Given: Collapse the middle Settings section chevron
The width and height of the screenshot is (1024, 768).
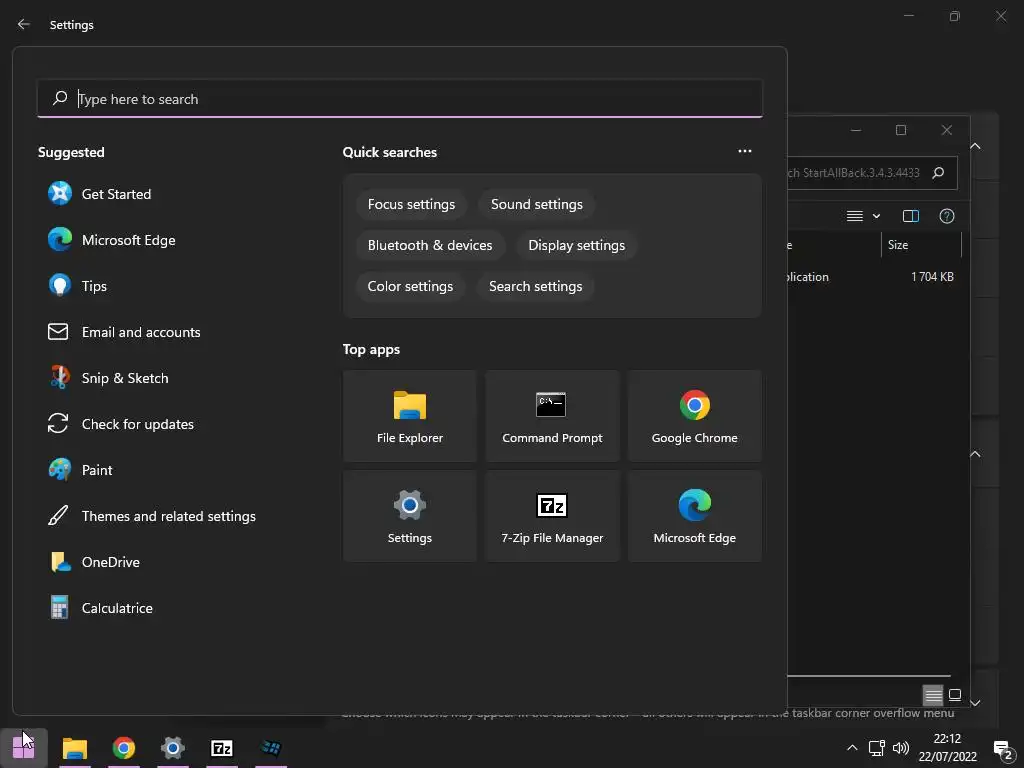Looking at the screenshot, I should pos(975,454).
